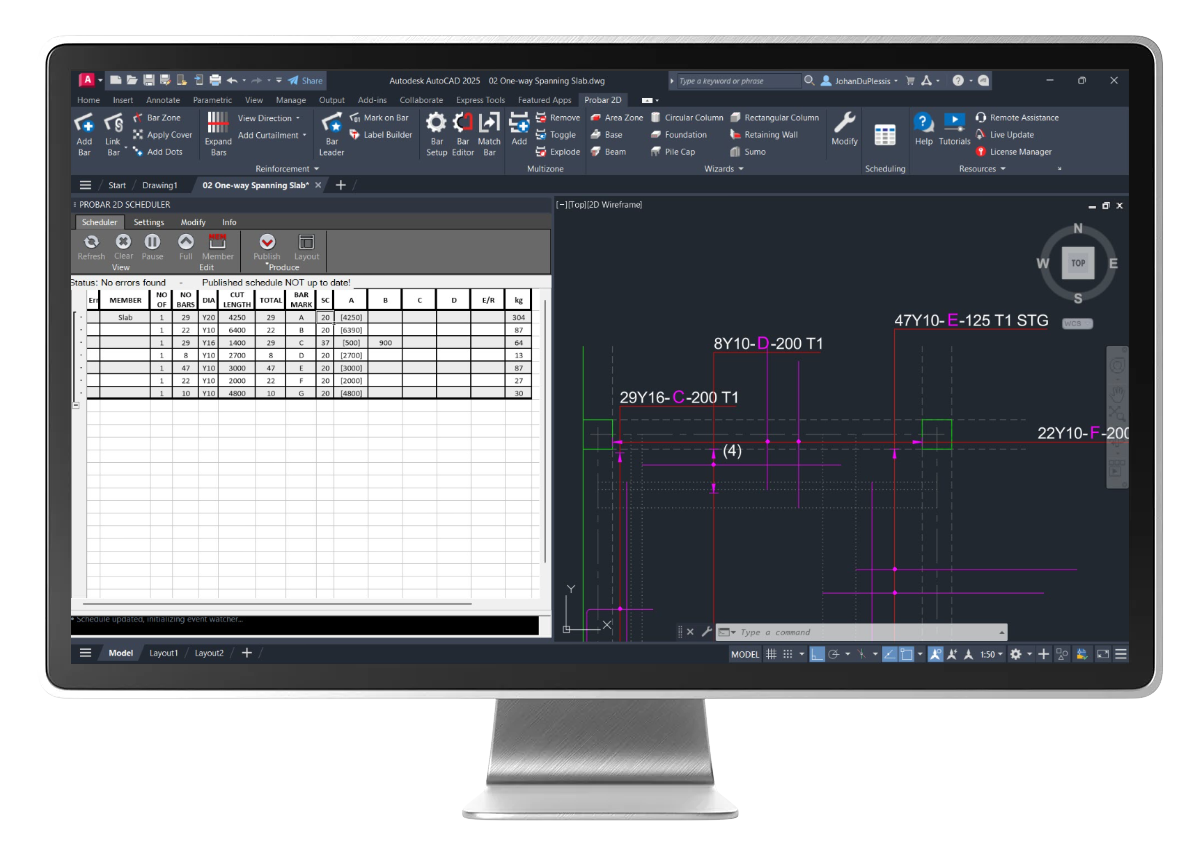Select the Link Bar tool

coord(113,133)
